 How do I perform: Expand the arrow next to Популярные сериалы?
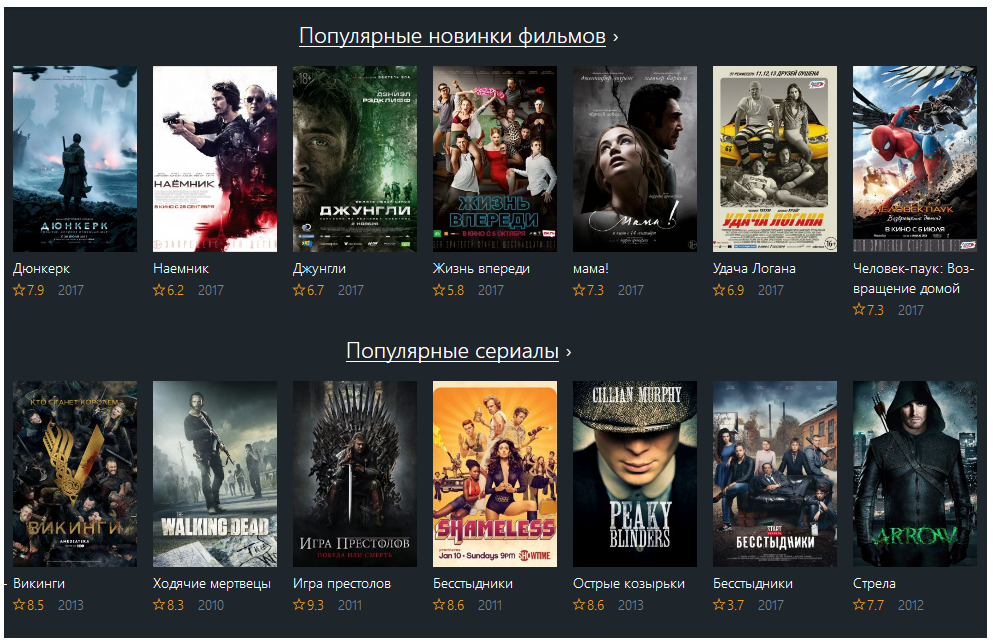click(x=569, y=353)
